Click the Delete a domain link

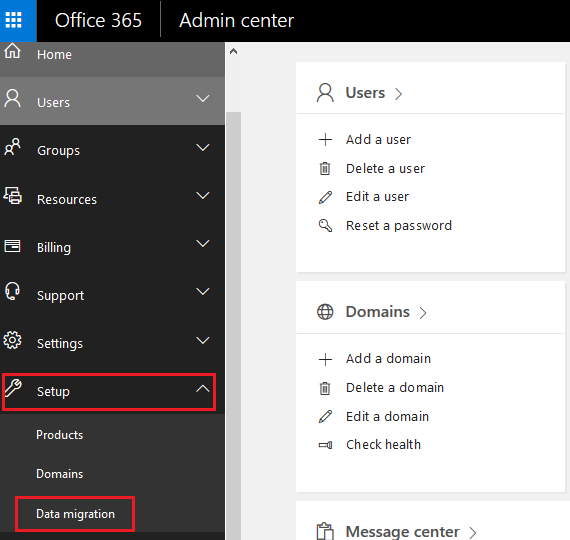coord(395,388)
